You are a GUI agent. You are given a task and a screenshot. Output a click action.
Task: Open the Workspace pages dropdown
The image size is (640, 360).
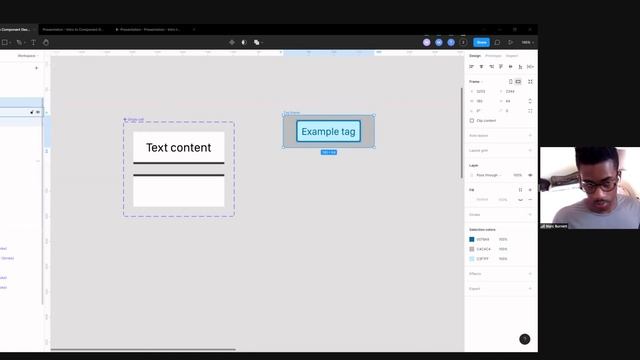[28, 56]
